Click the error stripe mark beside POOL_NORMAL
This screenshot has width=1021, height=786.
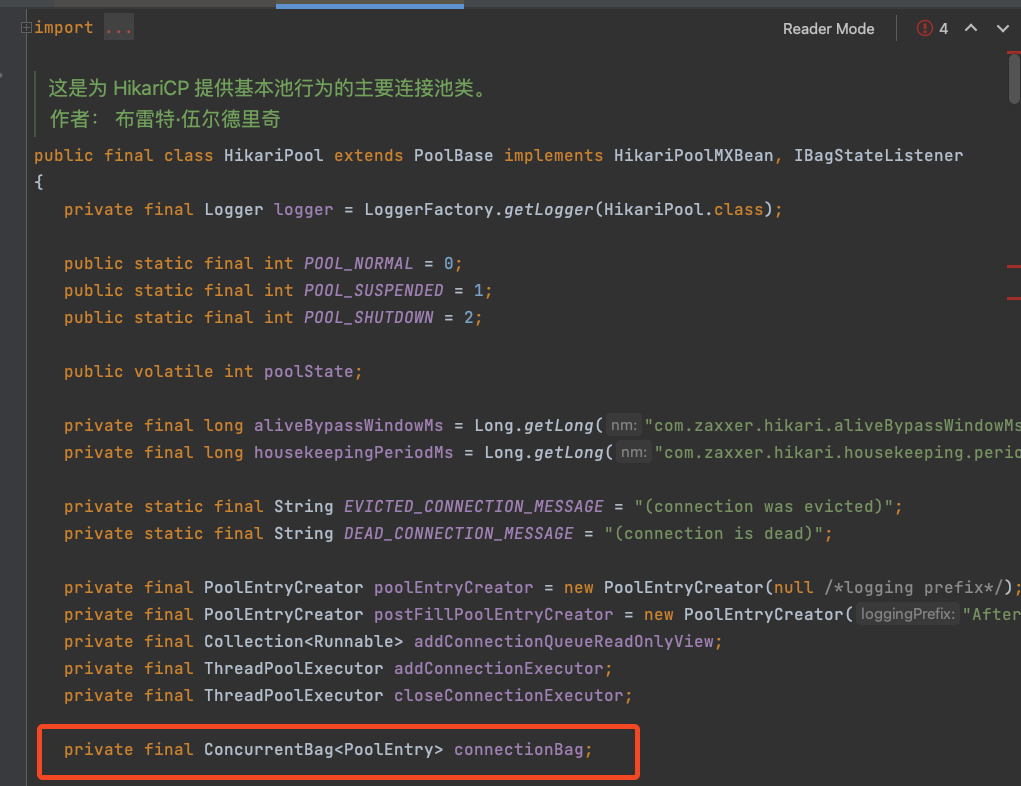(x=1014, y=266)
